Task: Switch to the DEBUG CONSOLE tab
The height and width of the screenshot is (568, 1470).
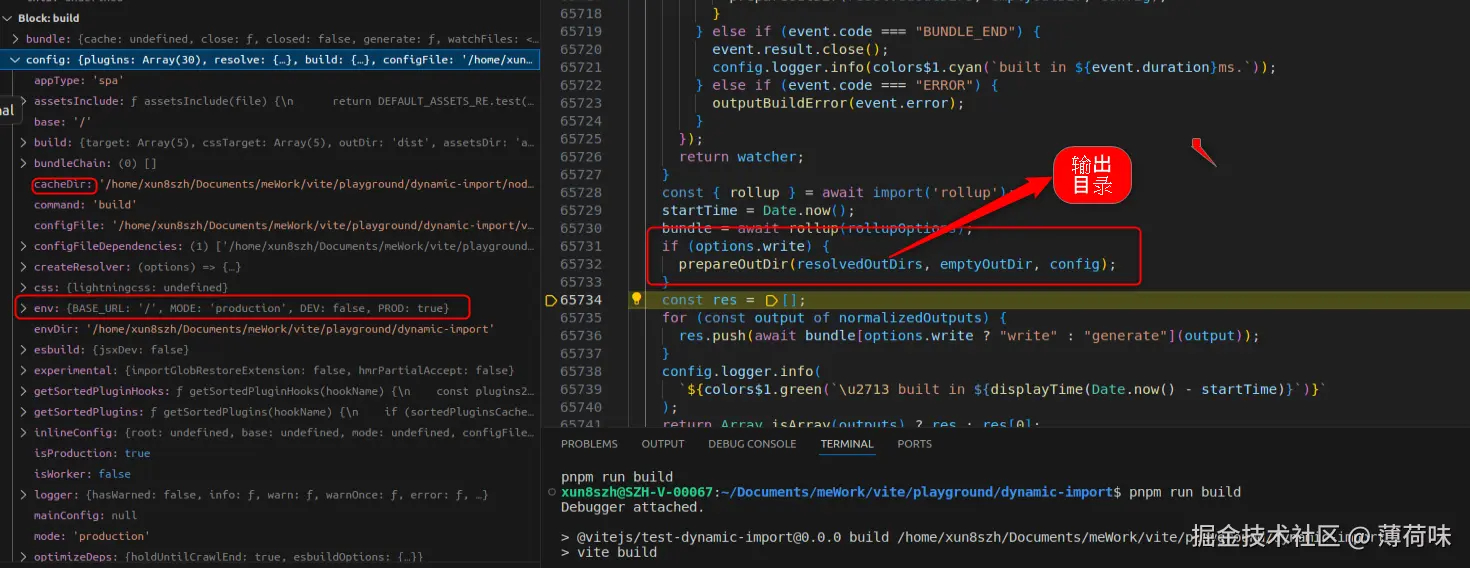Action: [752, 444]
